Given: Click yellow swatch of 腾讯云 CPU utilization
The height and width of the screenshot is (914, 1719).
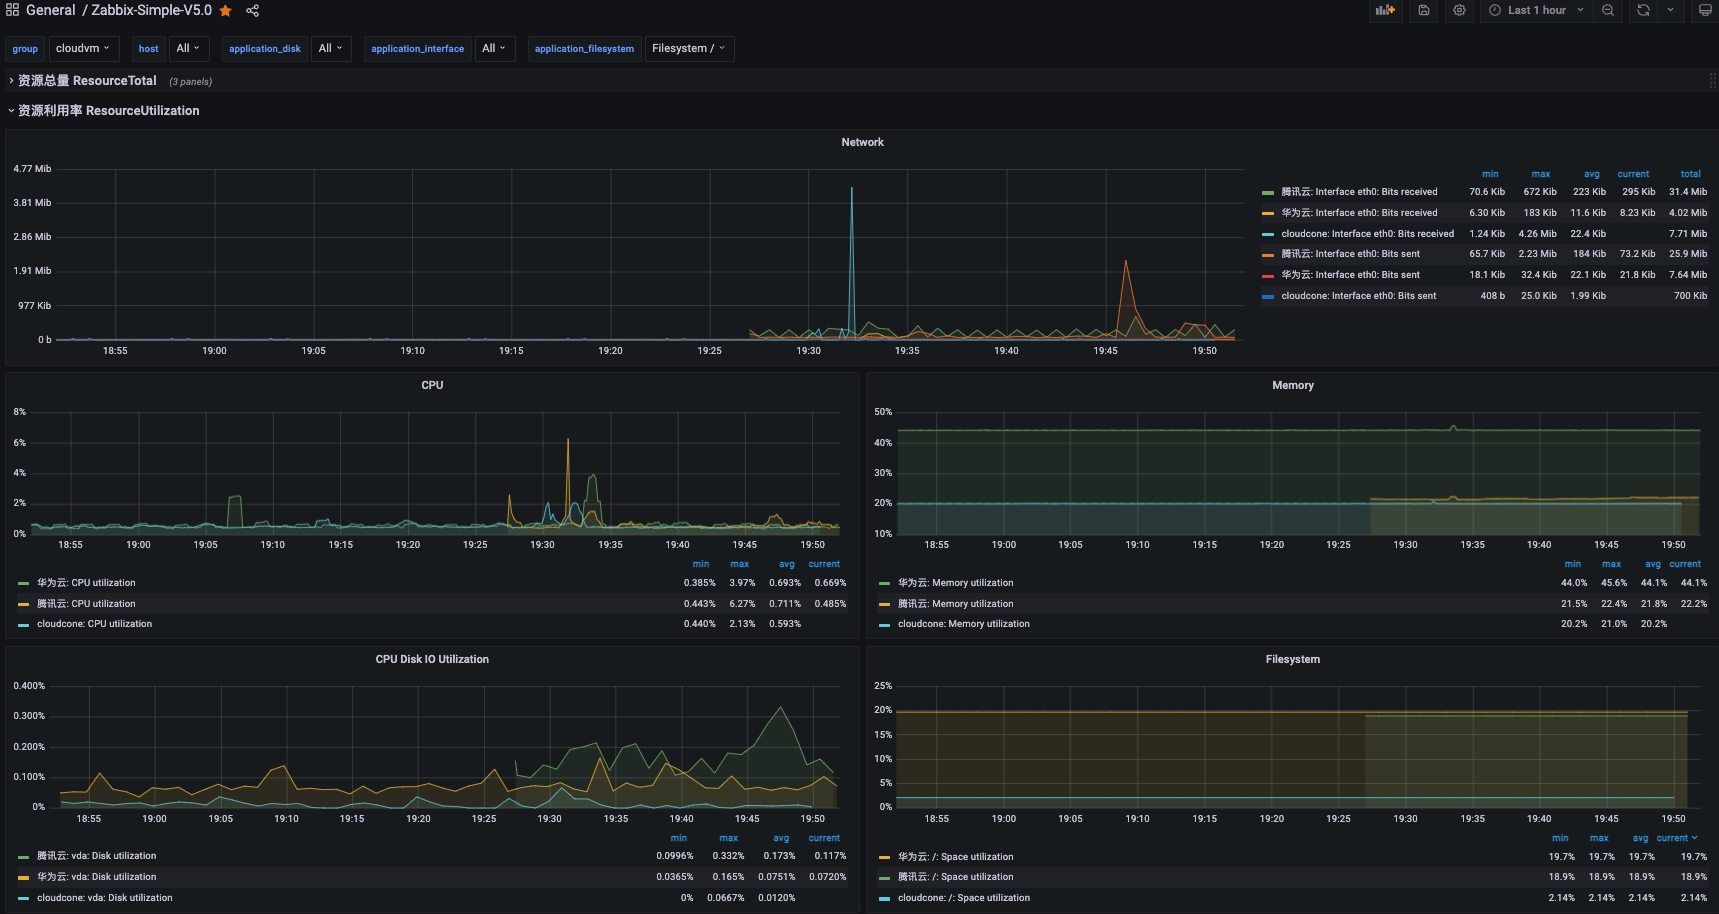Looking at the screenshot, I should pyautogui.click(x=24, y=604).
